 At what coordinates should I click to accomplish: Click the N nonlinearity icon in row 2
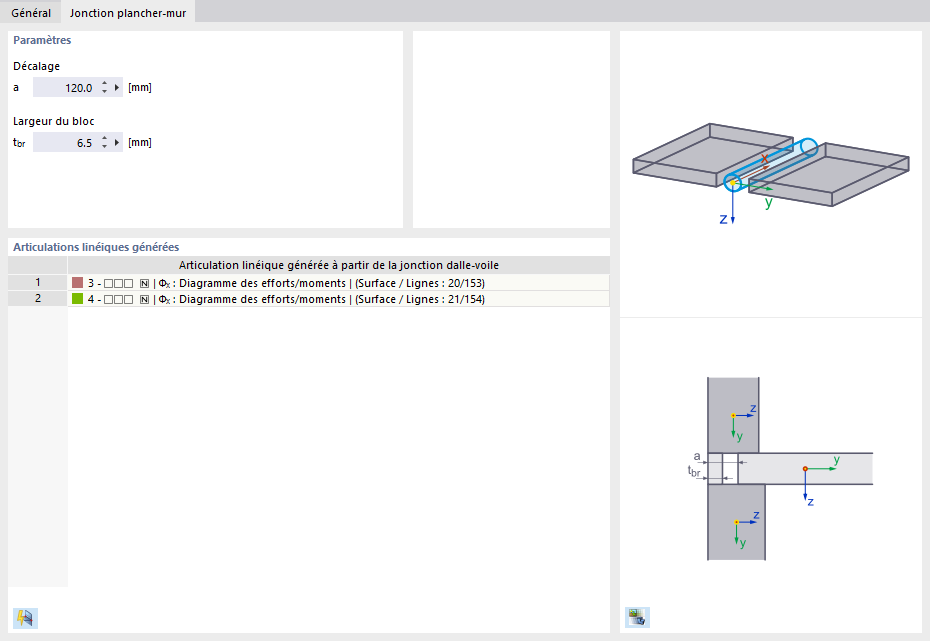pos(144,299)
